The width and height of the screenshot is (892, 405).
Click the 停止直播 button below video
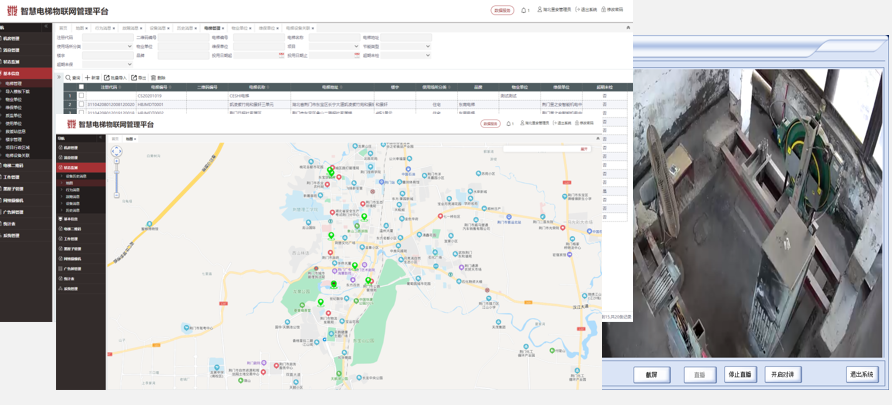pyautogui.click(x=741, y=374)
